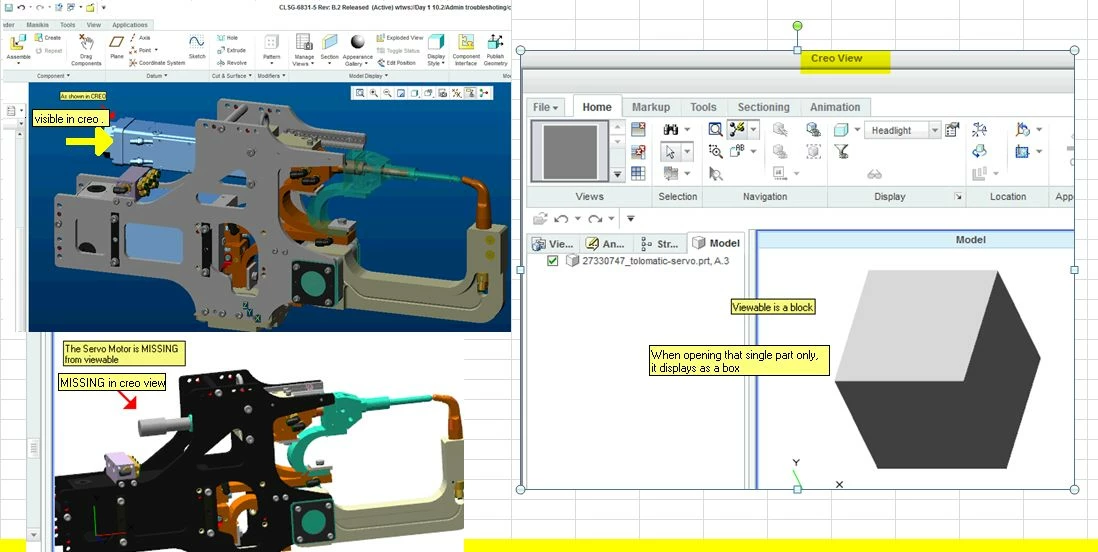Click the Save icon in Creo quick access

(x=8, y=7)
